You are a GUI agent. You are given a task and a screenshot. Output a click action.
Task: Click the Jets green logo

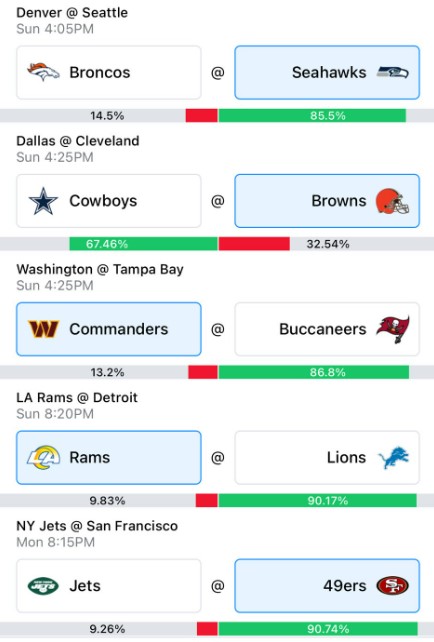43,586
